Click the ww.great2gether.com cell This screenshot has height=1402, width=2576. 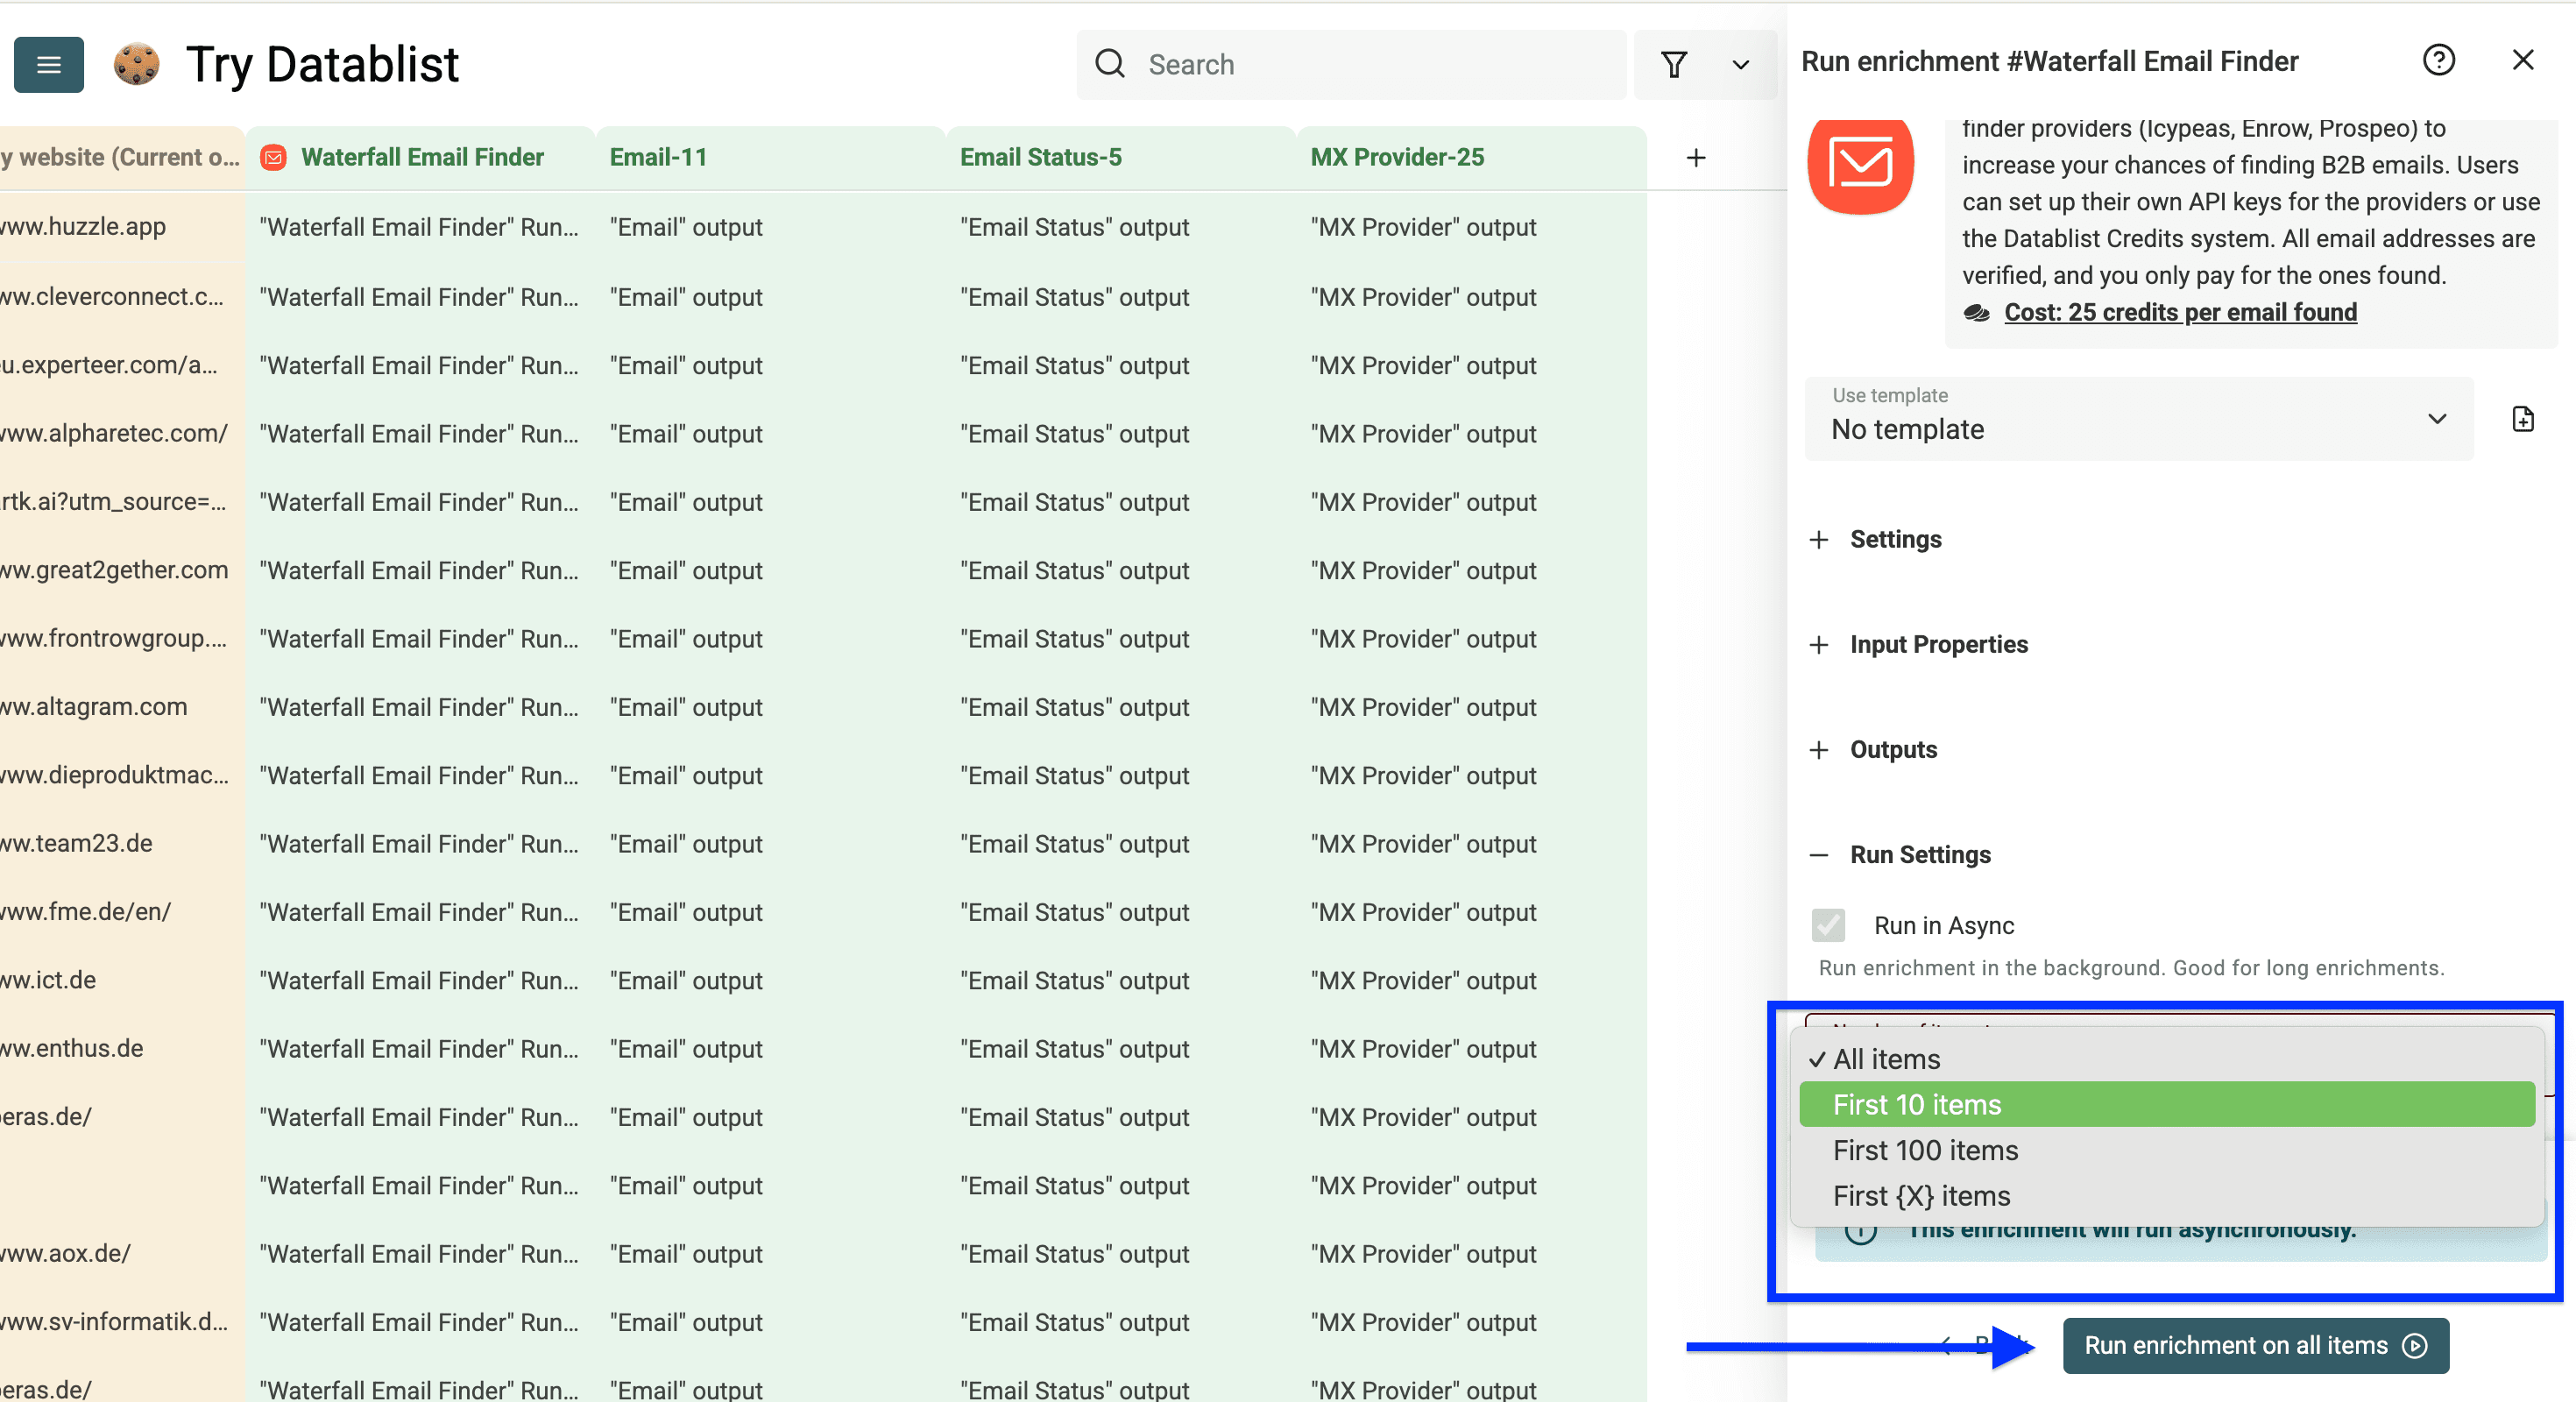(x=122, y=570)
